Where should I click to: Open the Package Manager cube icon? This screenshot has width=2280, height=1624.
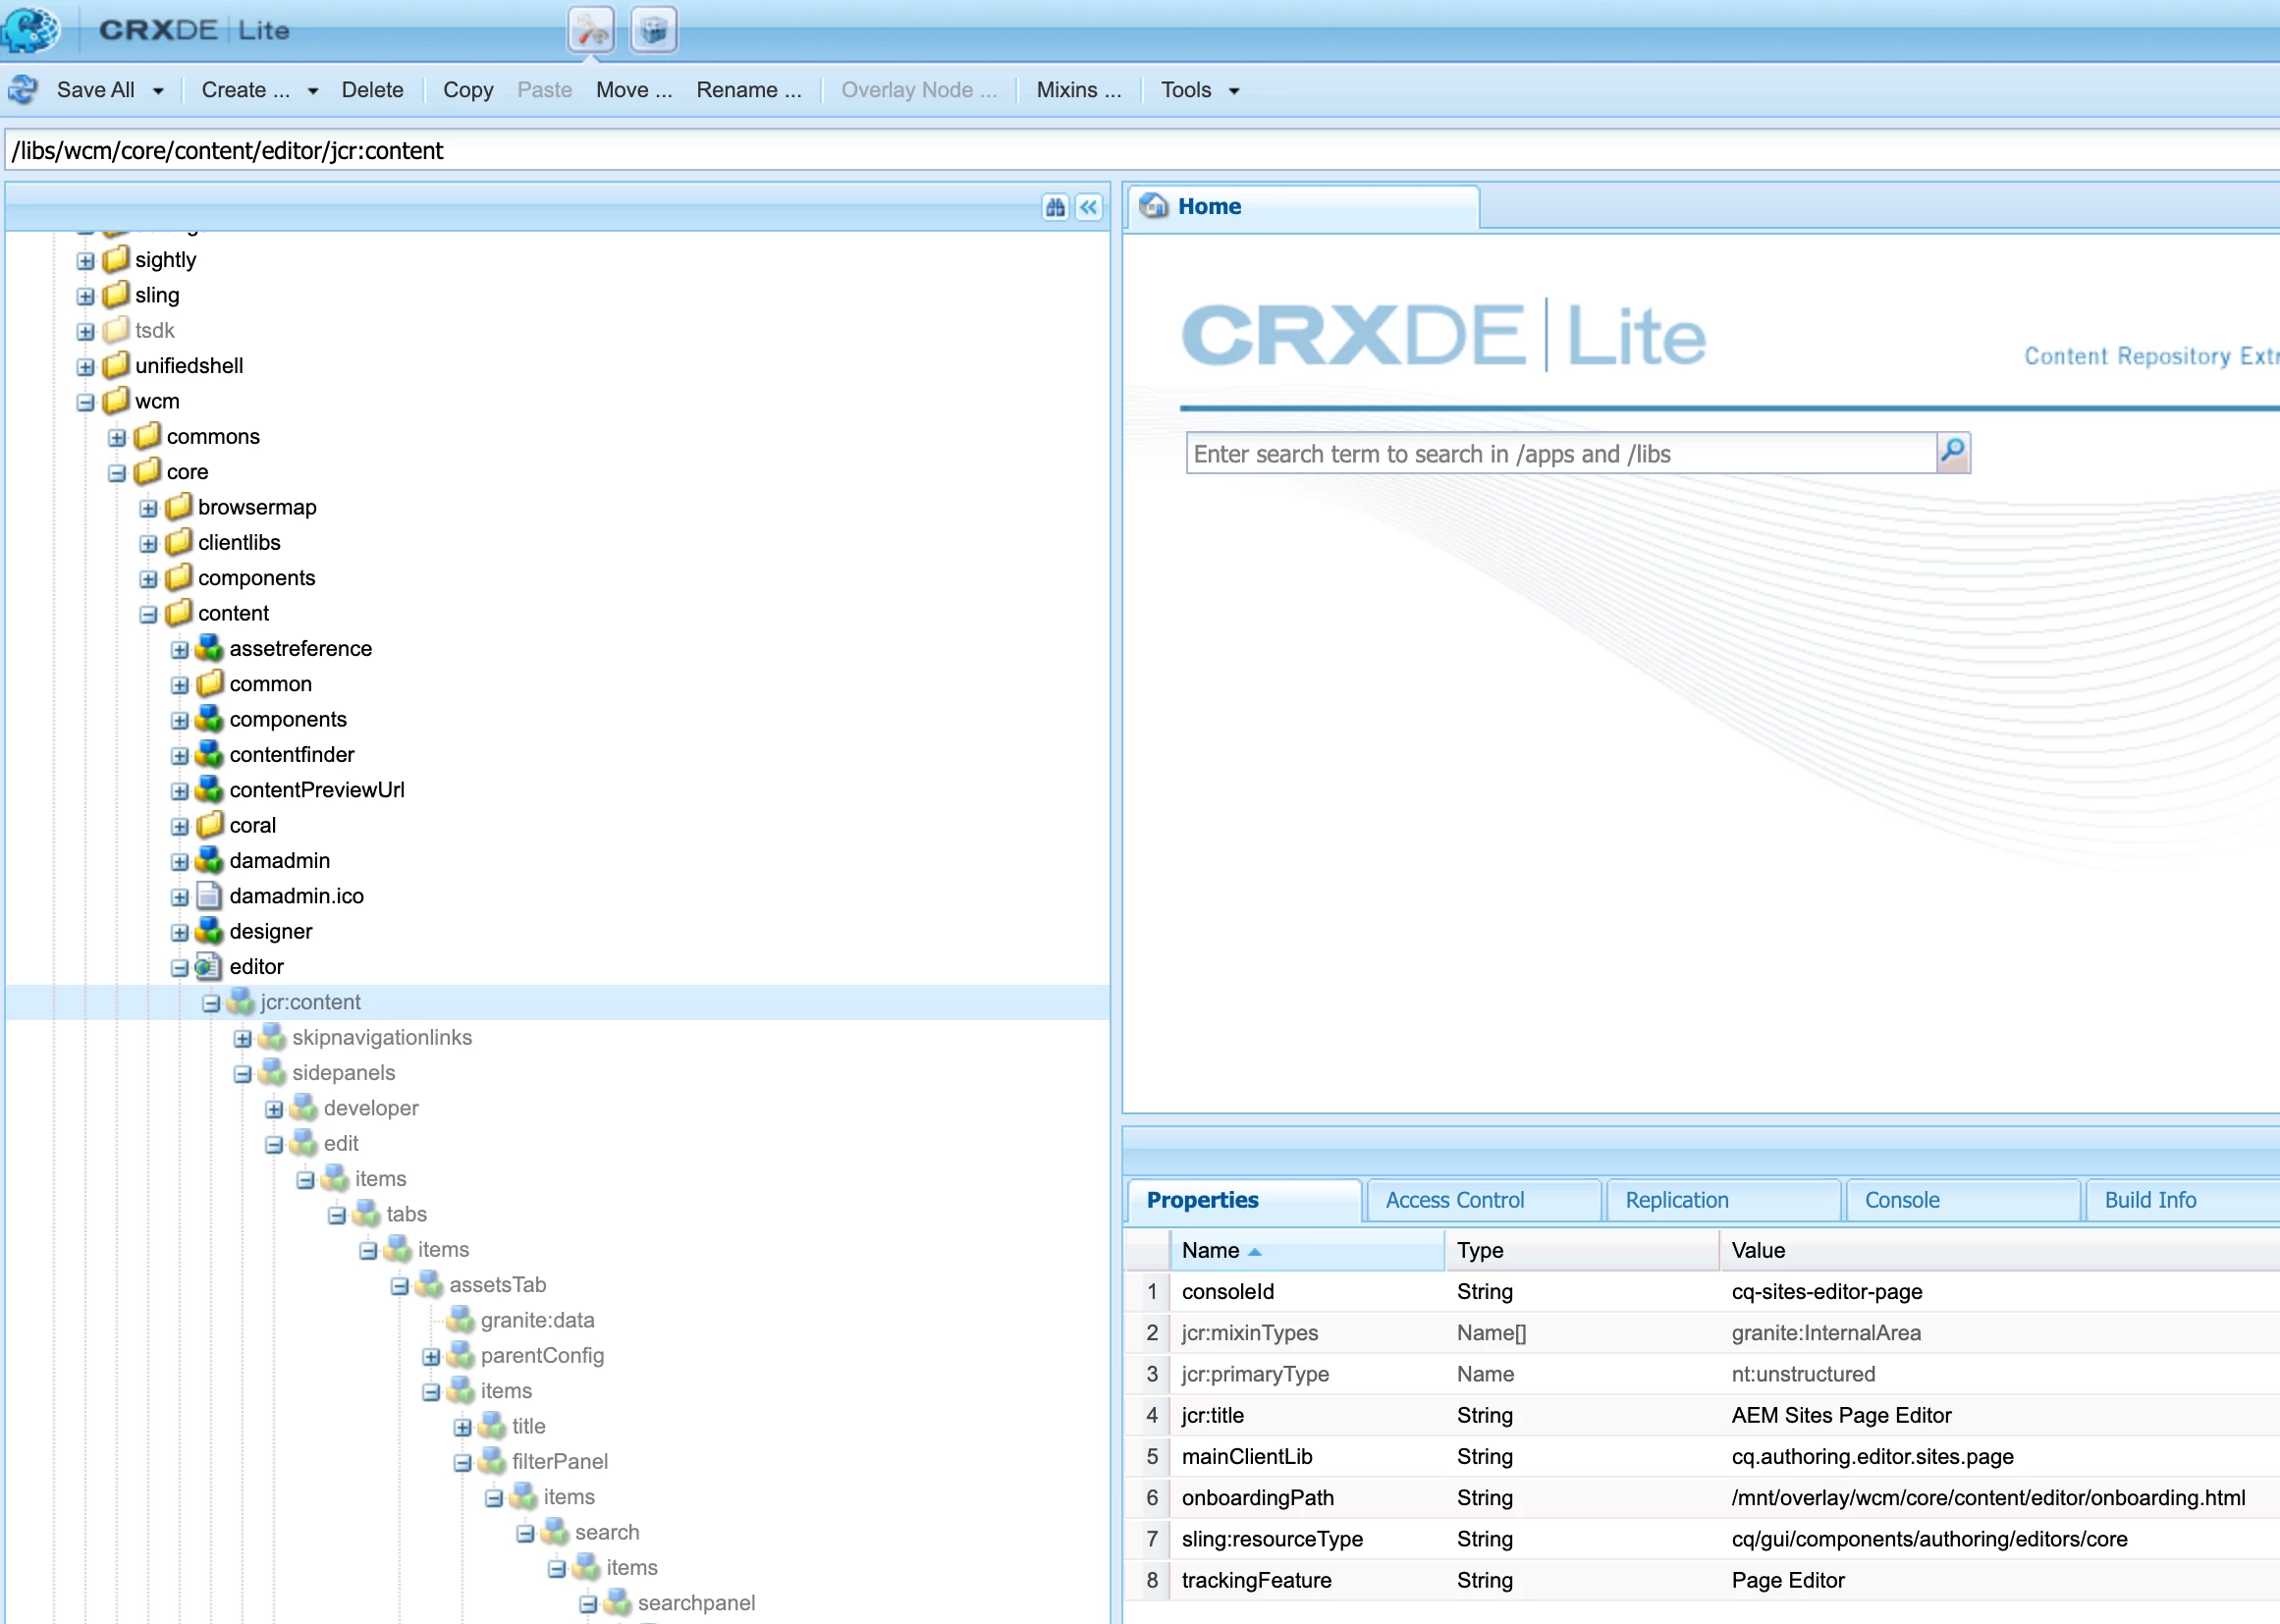pyautogui.click(x=654, y=30)
